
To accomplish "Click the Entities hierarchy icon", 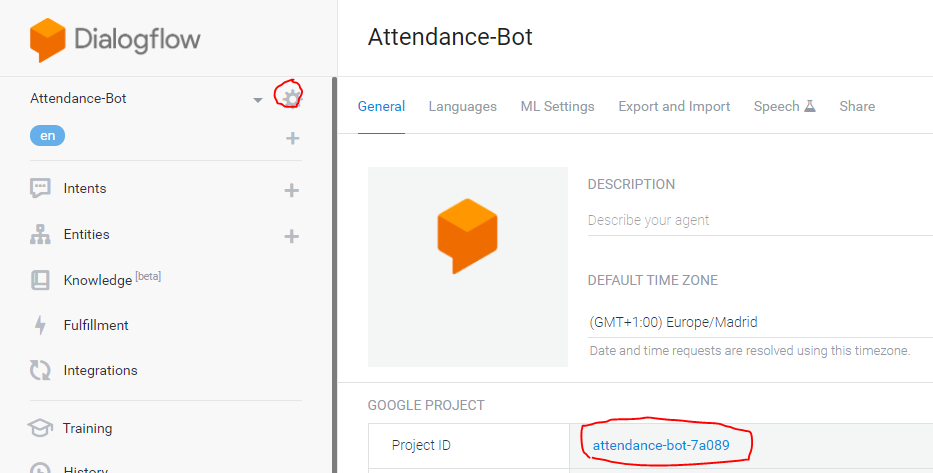I will pos(40,234).
